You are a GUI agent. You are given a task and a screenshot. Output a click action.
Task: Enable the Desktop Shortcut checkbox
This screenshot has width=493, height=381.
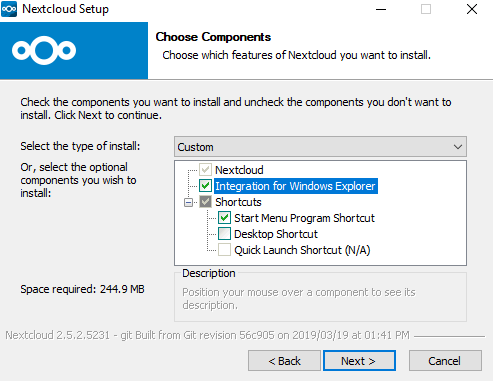(224, 234)
